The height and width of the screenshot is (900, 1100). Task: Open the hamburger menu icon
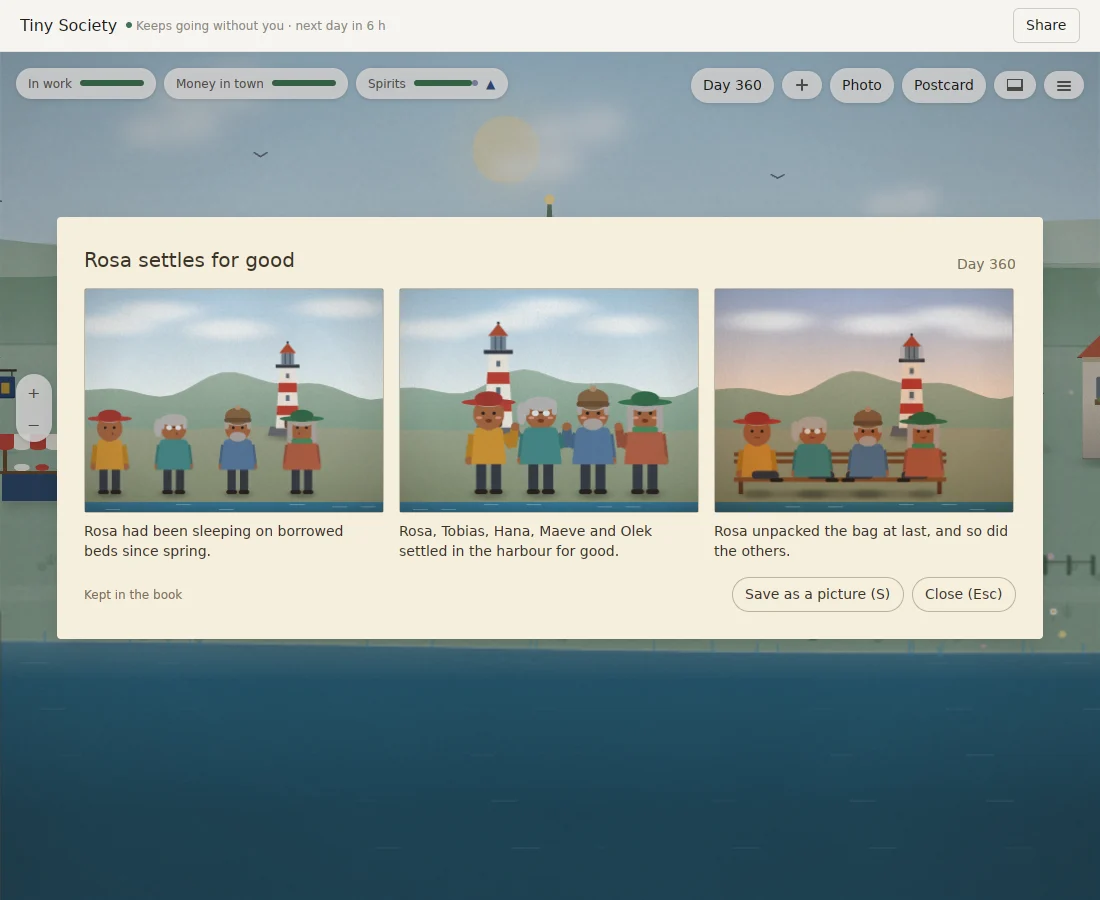click(x=1064, y=86)
